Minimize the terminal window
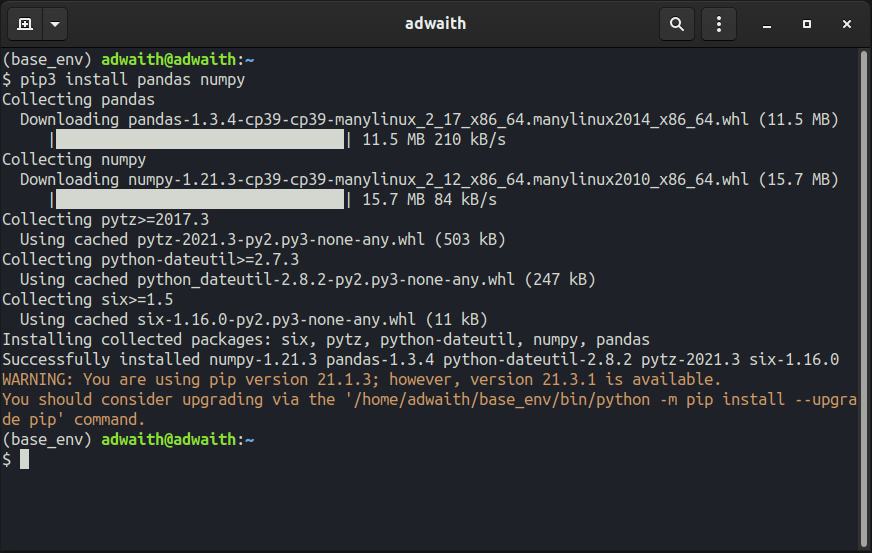872x553 pixels. point(767,24)
